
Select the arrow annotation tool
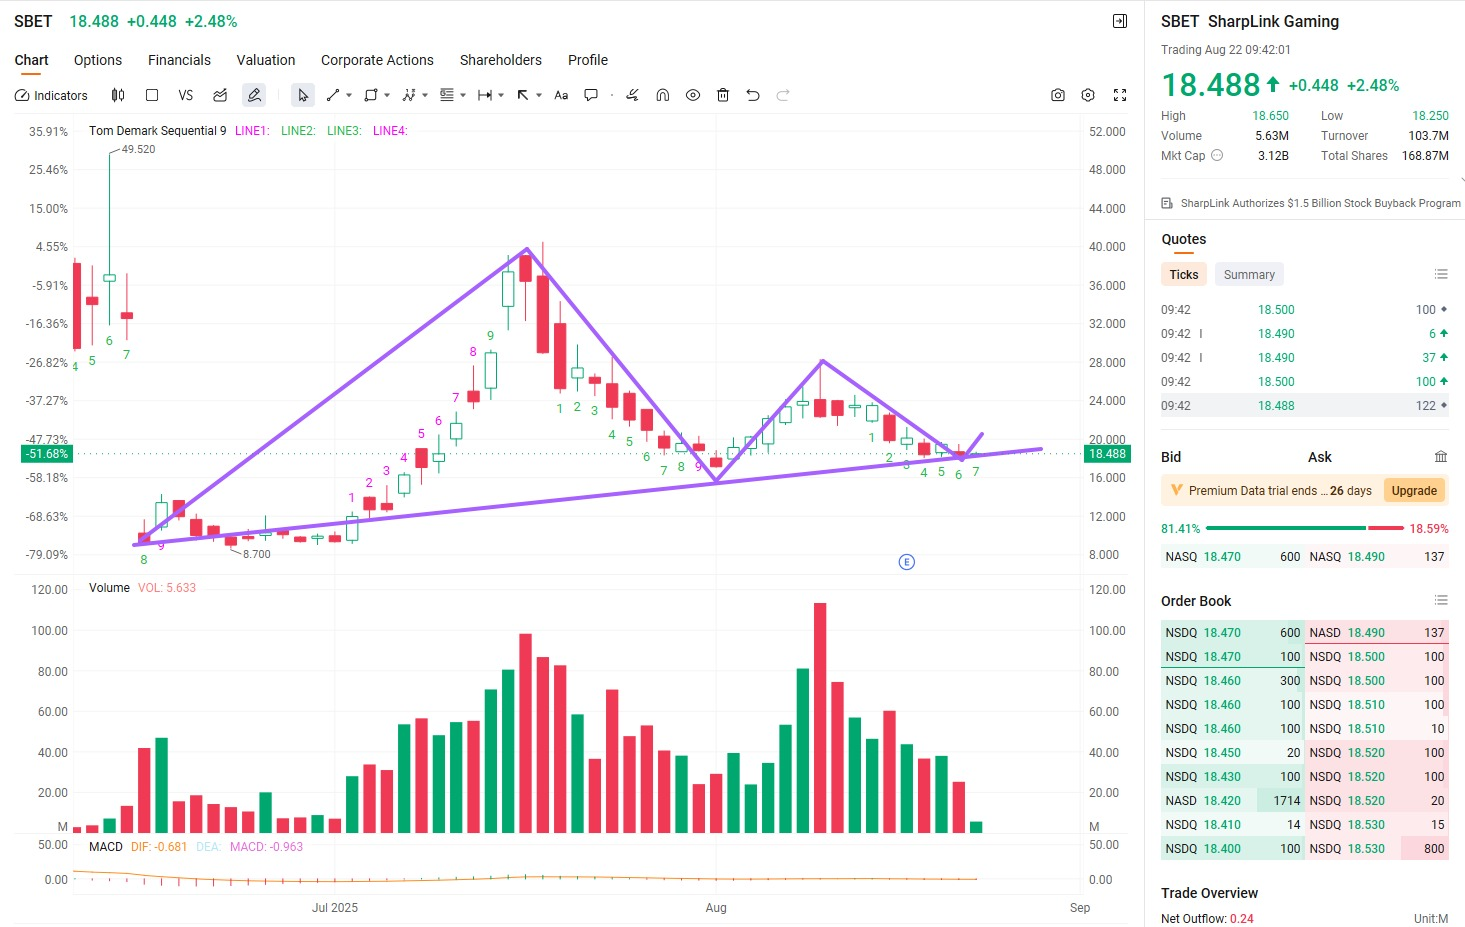pos(523,96)
